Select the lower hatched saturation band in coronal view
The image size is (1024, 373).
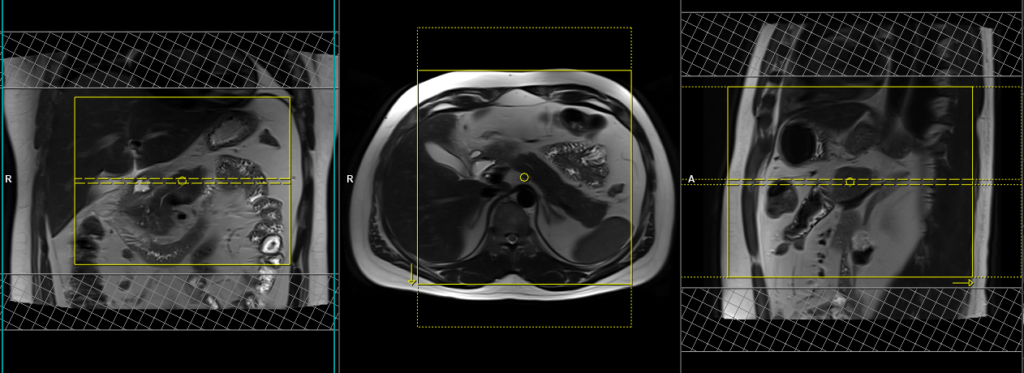click(170, 301)
